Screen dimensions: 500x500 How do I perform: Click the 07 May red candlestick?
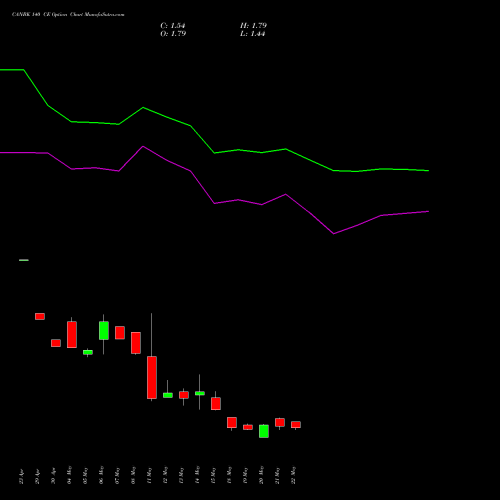pyautogui.click(x=120, y=333)
